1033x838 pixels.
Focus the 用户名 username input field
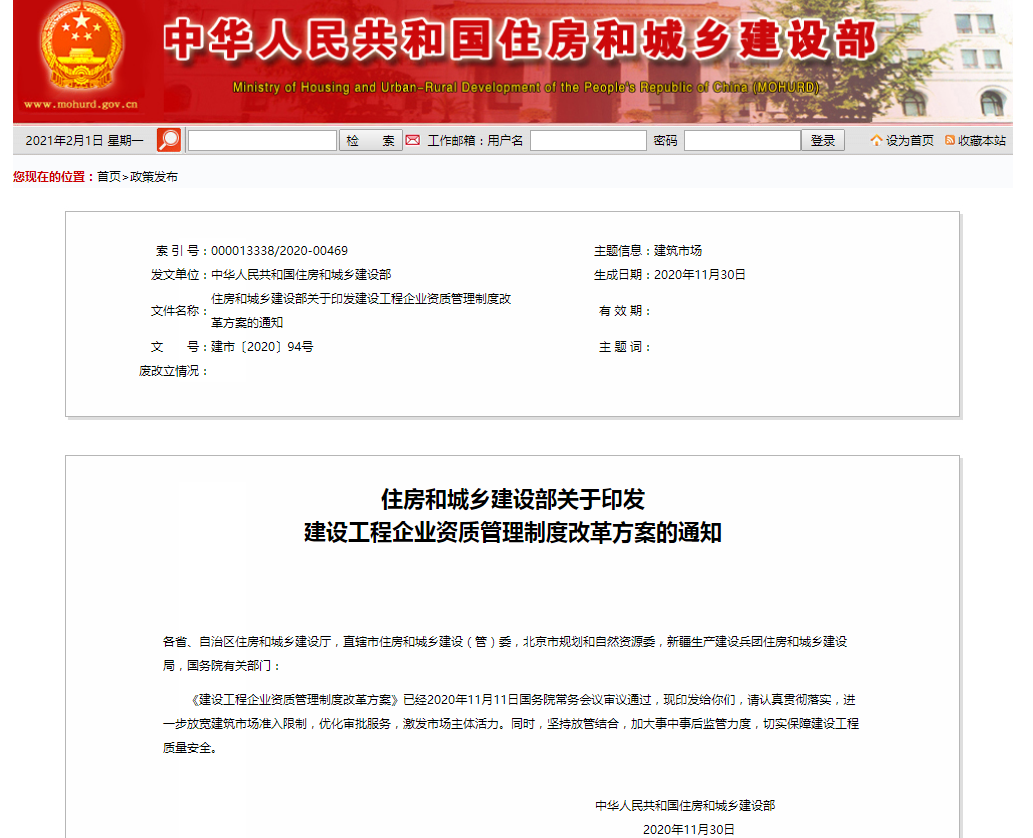click(588, 140)
